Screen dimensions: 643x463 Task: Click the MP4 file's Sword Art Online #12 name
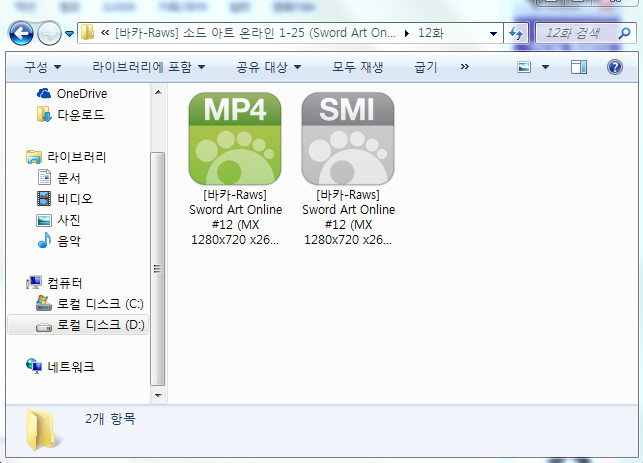235,217
